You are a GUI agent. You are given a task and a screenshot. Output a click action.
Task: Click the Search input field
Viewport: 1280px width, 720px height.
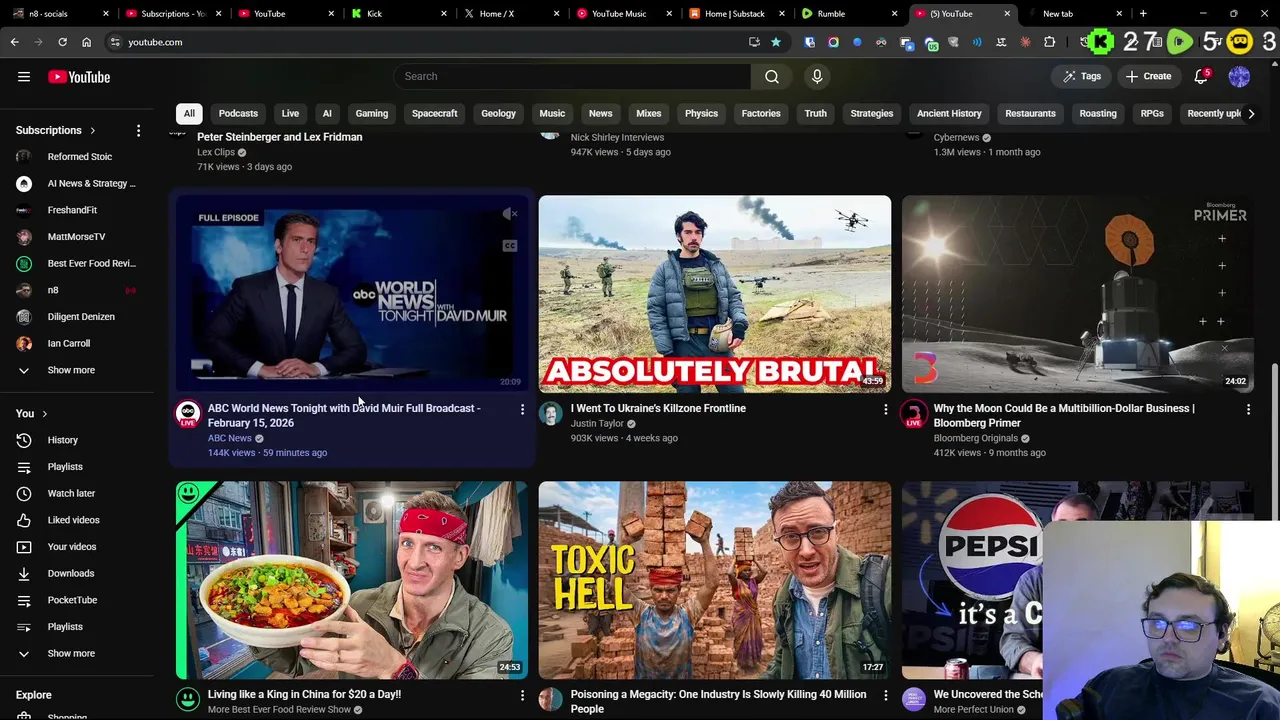pos(572,76)
